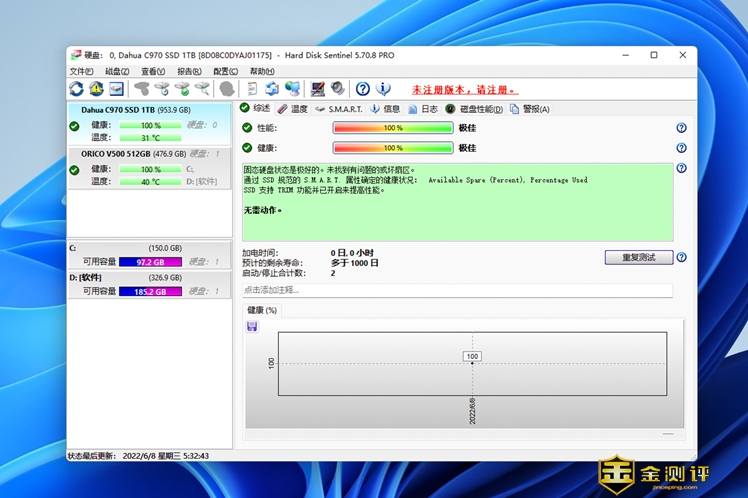
Task: Click the save floppy icon above health chart
Action: 252,326
